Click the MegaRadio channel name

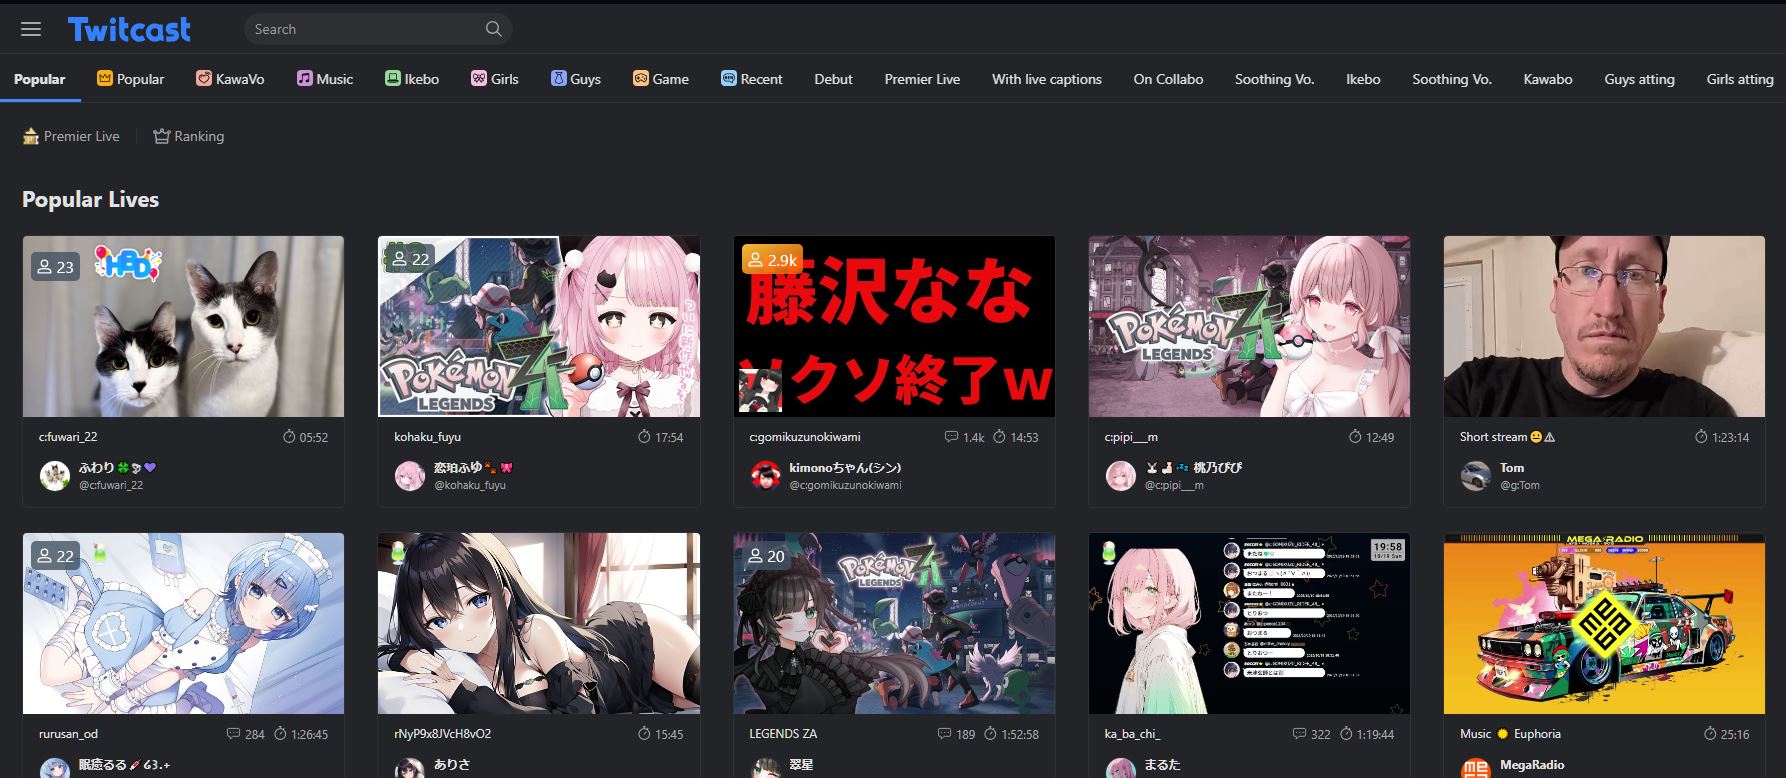click(x=1533, y=765)
